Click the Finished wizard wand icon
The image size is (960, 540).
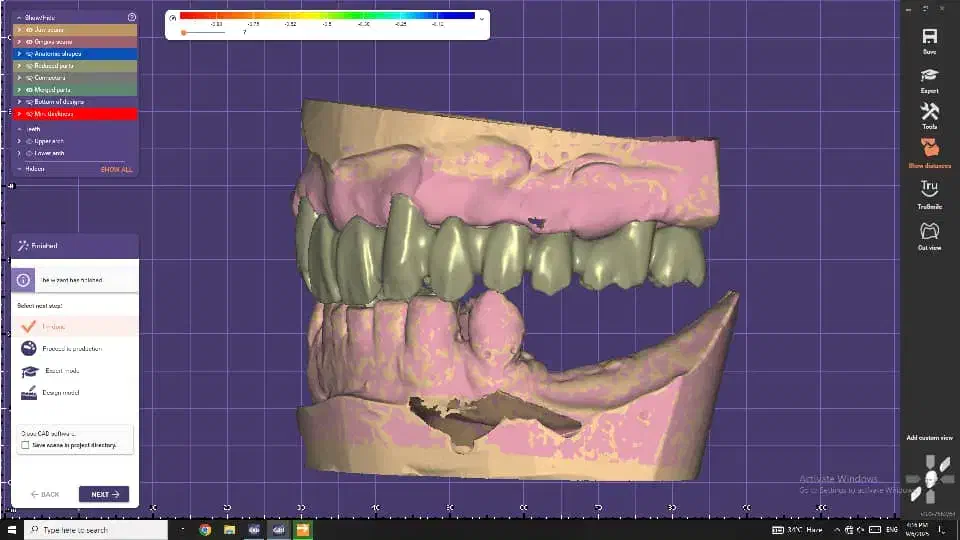coord(23,246)
